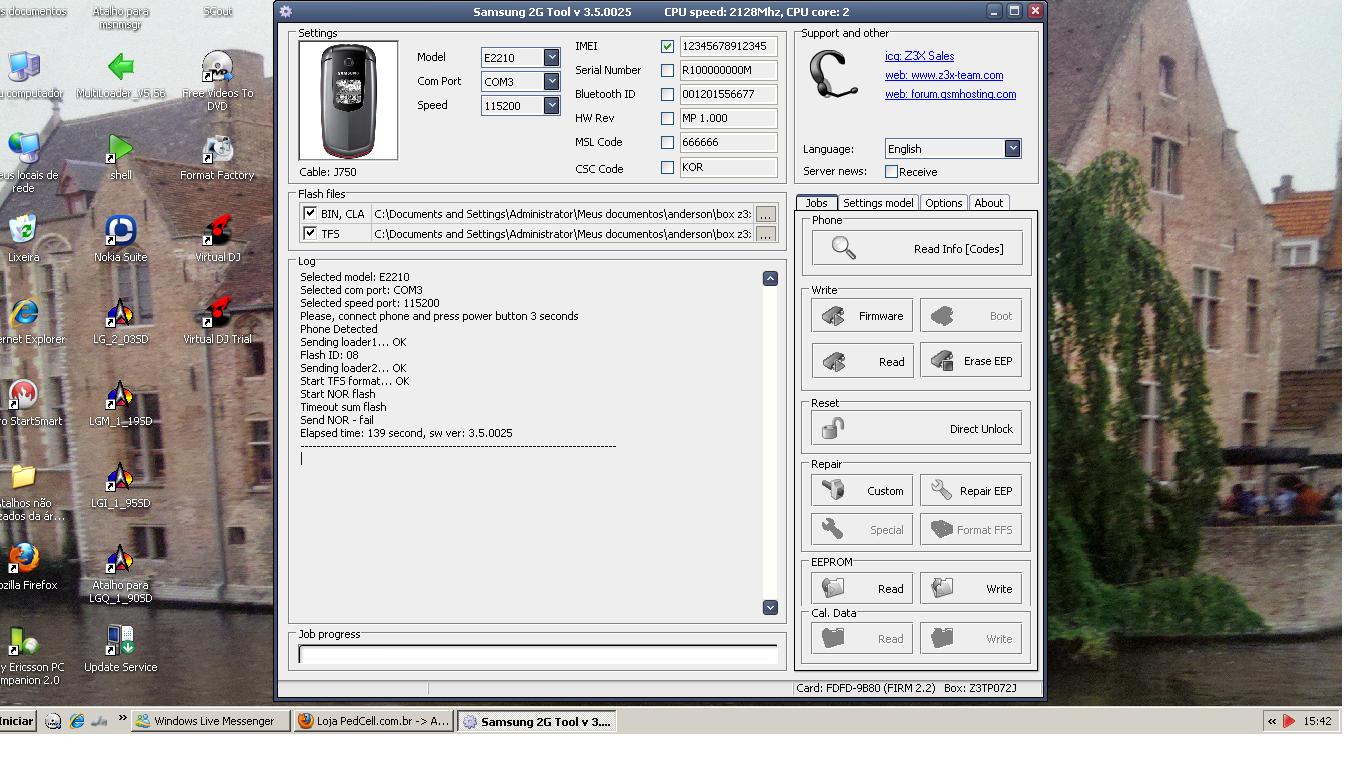Screen dimensions: 1366x768
Task: Enable the HW Rev checkbox
Action: coord(667,118)
